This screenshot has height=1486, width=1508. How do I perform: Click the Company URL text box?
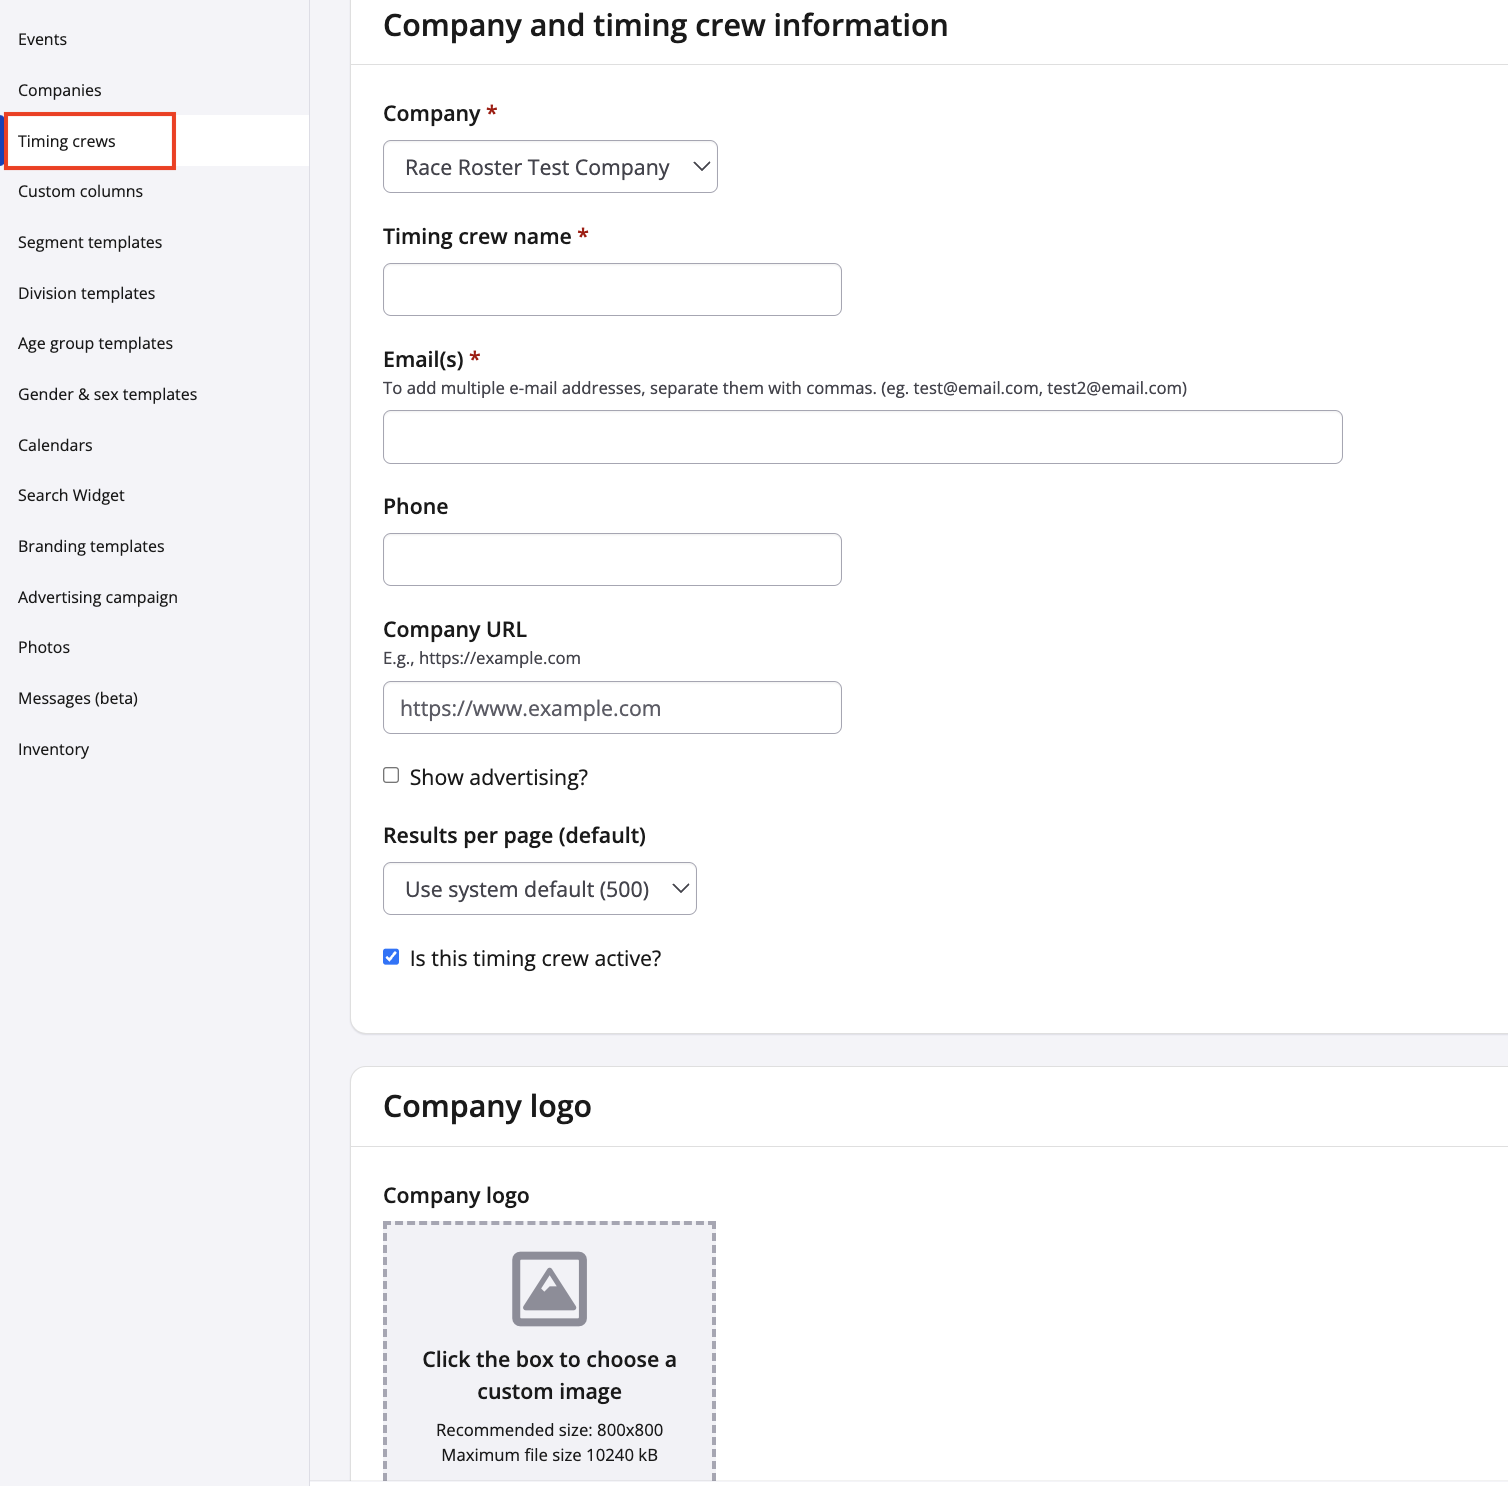[x=612, y=708]
